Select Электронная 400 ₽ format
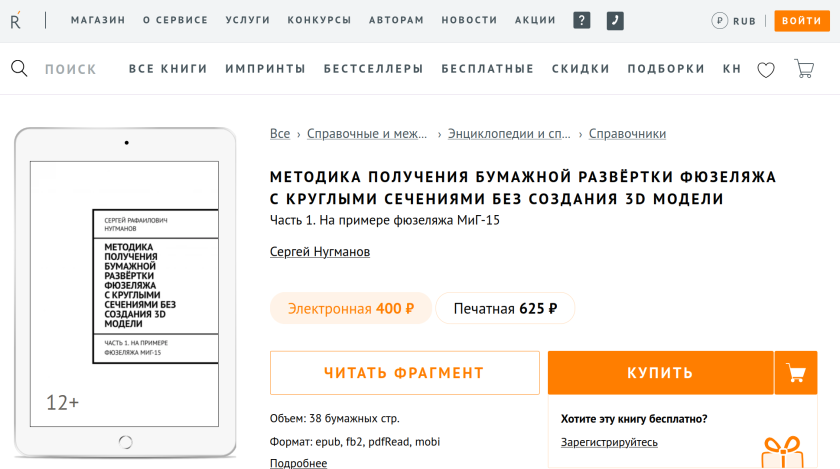This screenshot has width=840, height=469. (351, 308)
